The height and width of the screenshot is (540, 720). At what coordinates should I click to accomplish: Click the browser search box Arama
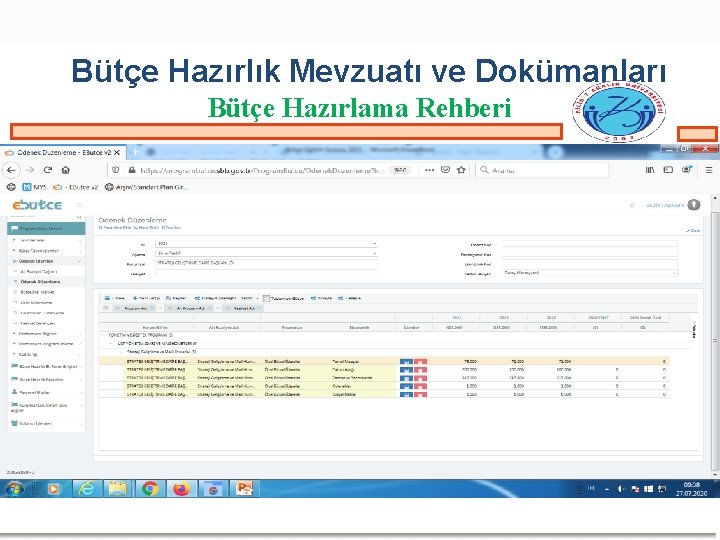tap(542, 170)
